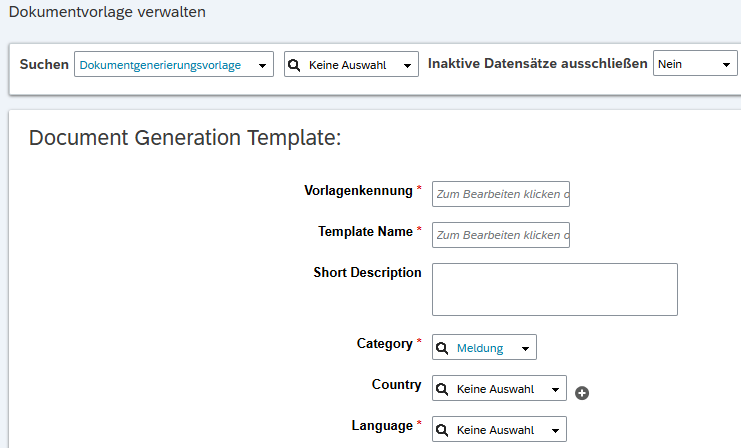The image size is (741, 448).
Task: Expand the Country dropdown arrow
Action: click(555, 389)
